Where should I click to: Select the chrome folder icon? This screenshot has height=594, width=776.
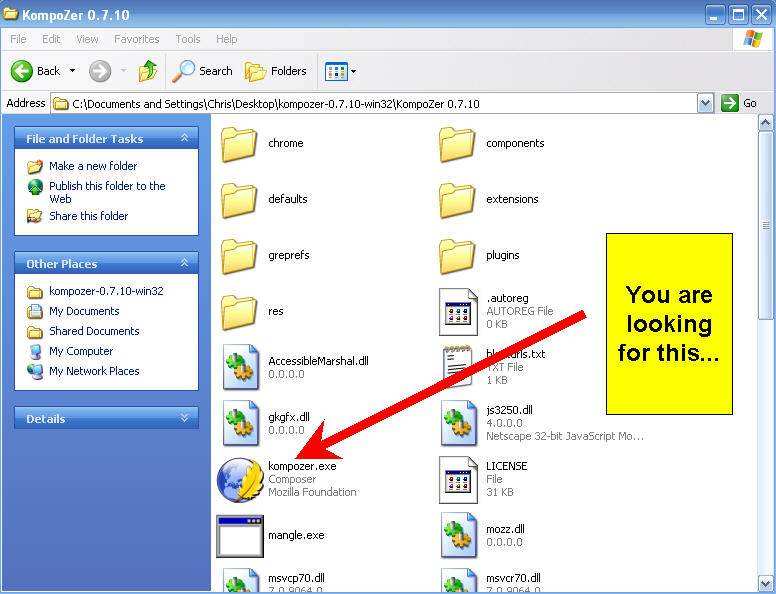(x=240, y=144)
